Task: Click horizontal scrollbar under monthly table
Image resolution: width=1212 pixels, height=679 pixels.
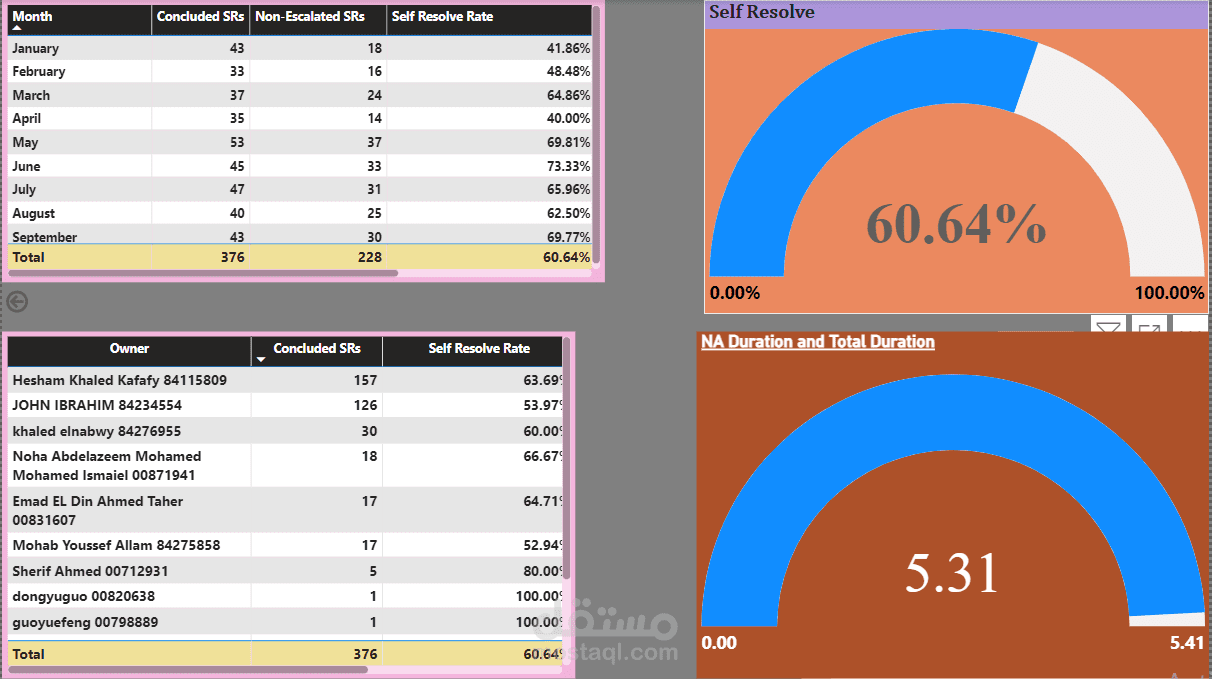Action: (x=204, y=272)
